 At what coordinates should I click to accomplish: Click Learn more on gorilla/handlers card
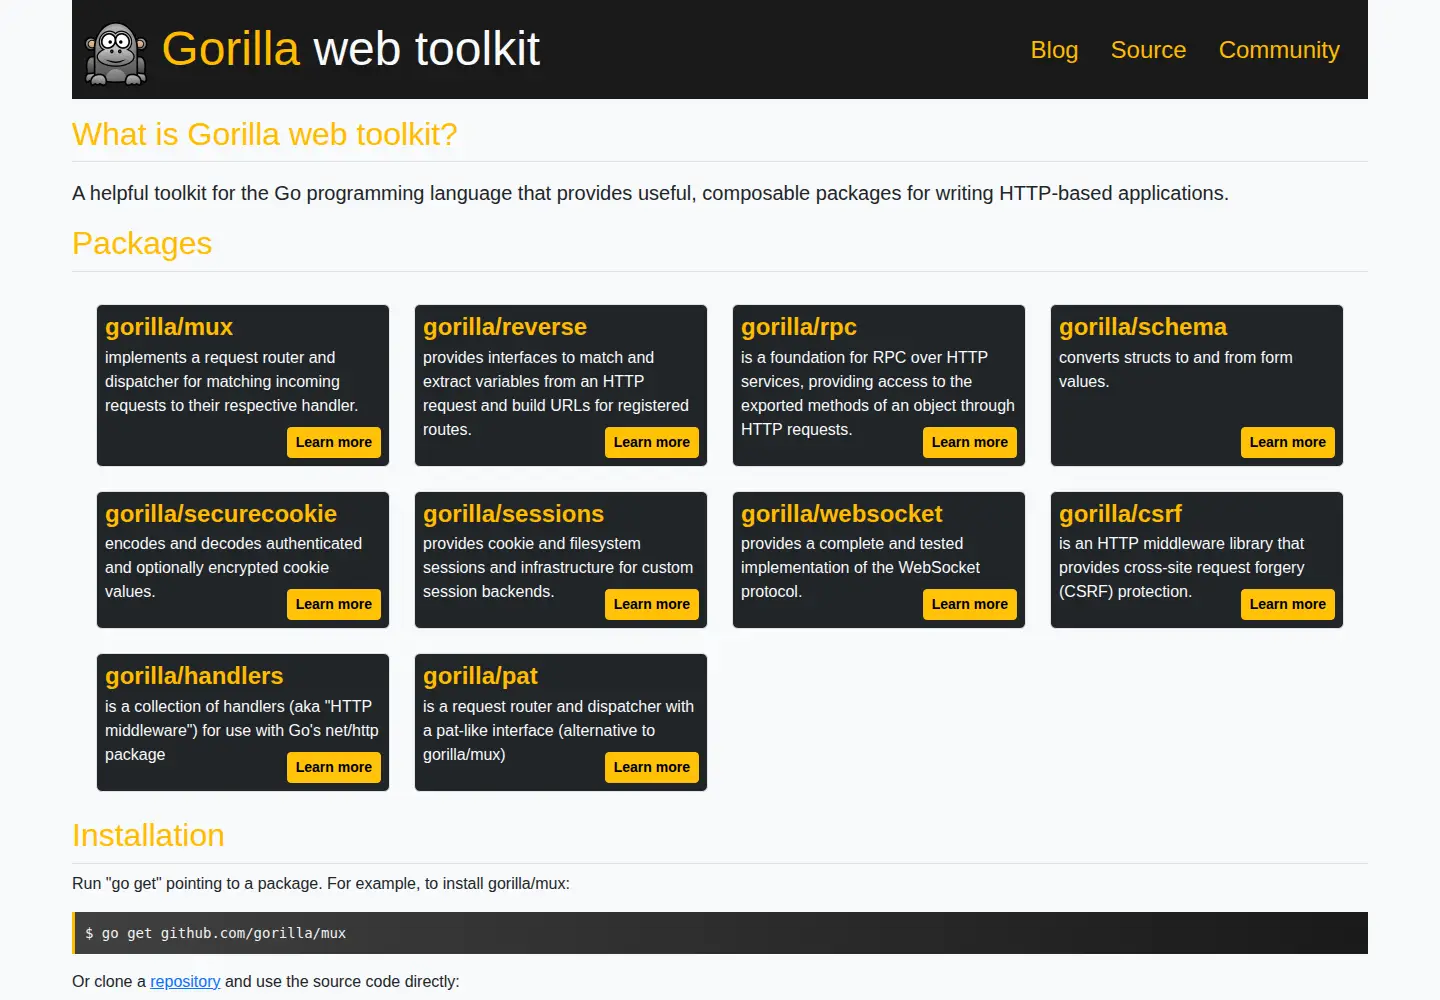(334, 767)
